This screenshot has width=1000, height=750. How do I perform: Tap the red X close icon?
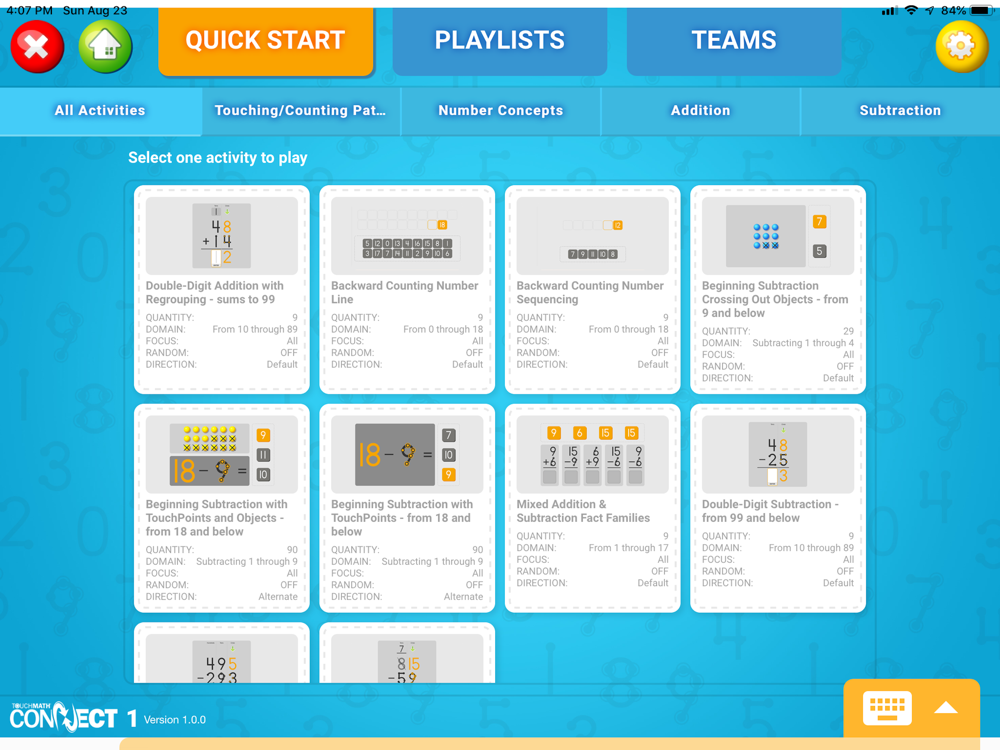[x=37, y=47]
